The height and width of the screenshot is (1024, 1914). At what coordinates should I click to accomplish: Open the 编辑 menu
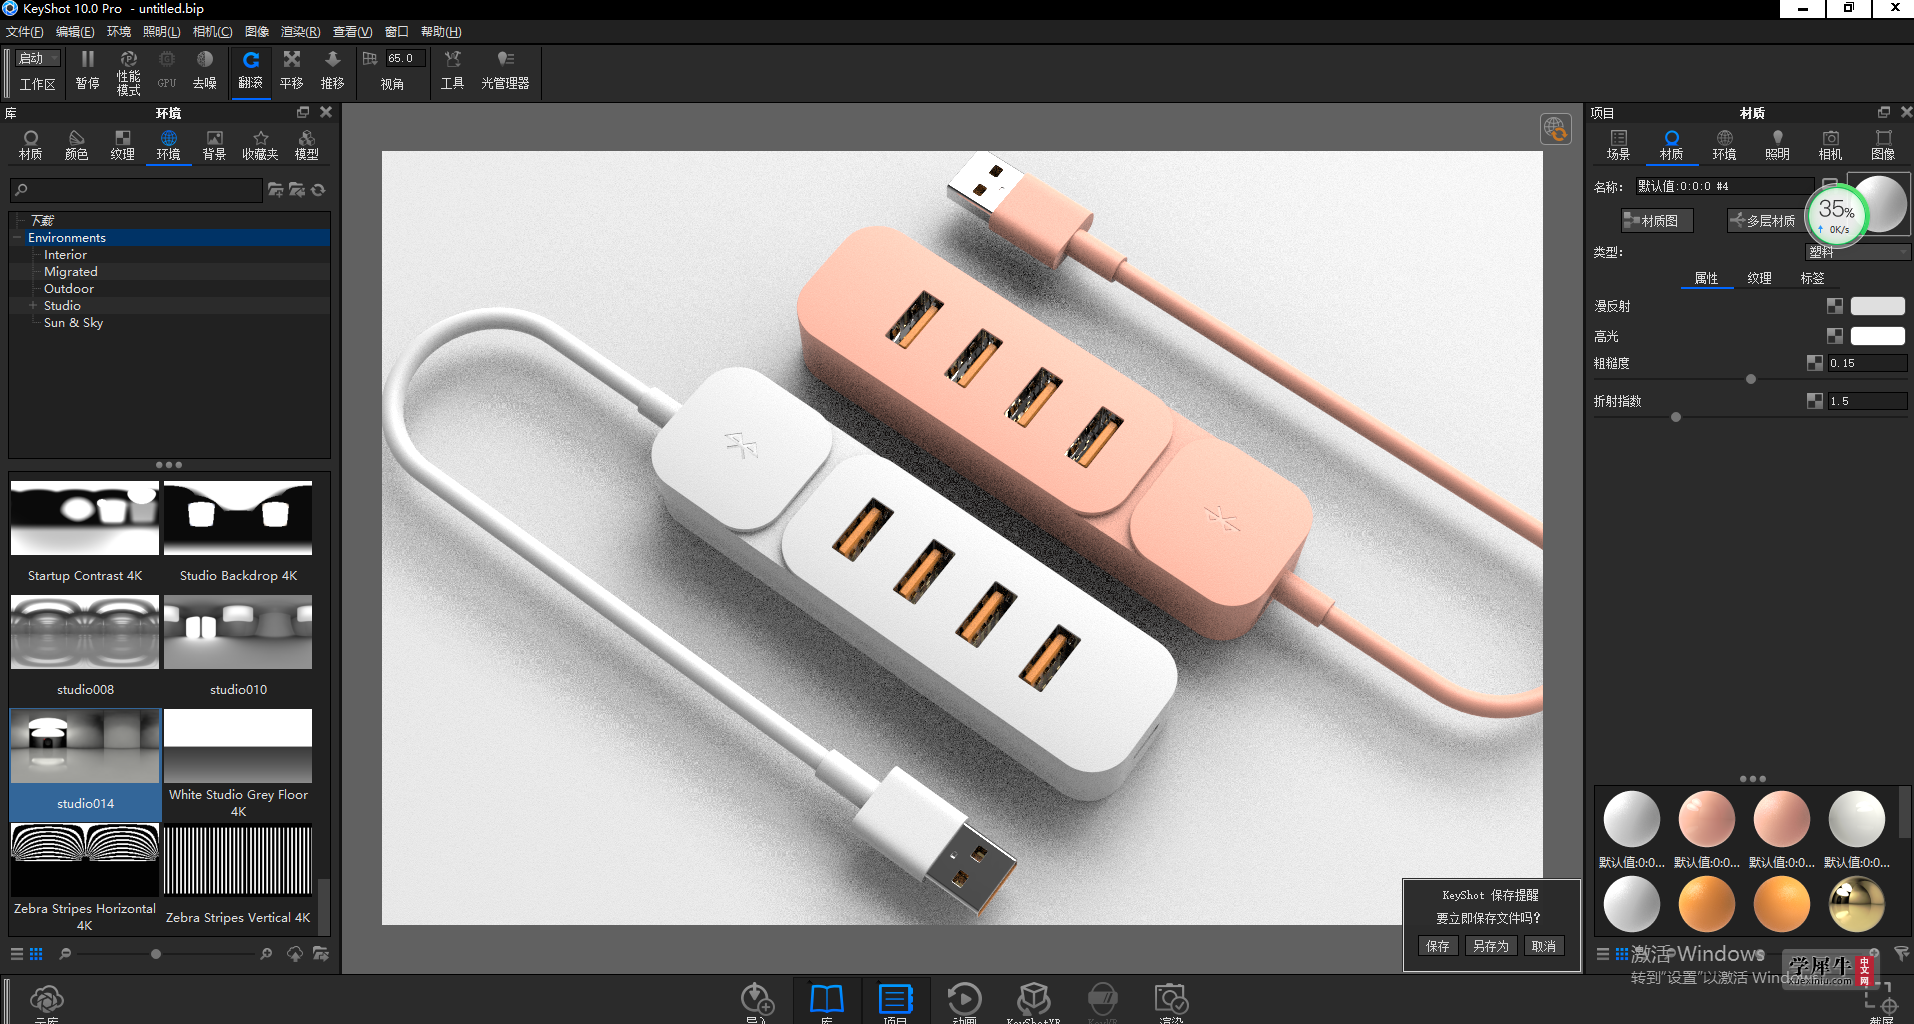[x=75, y=32]
